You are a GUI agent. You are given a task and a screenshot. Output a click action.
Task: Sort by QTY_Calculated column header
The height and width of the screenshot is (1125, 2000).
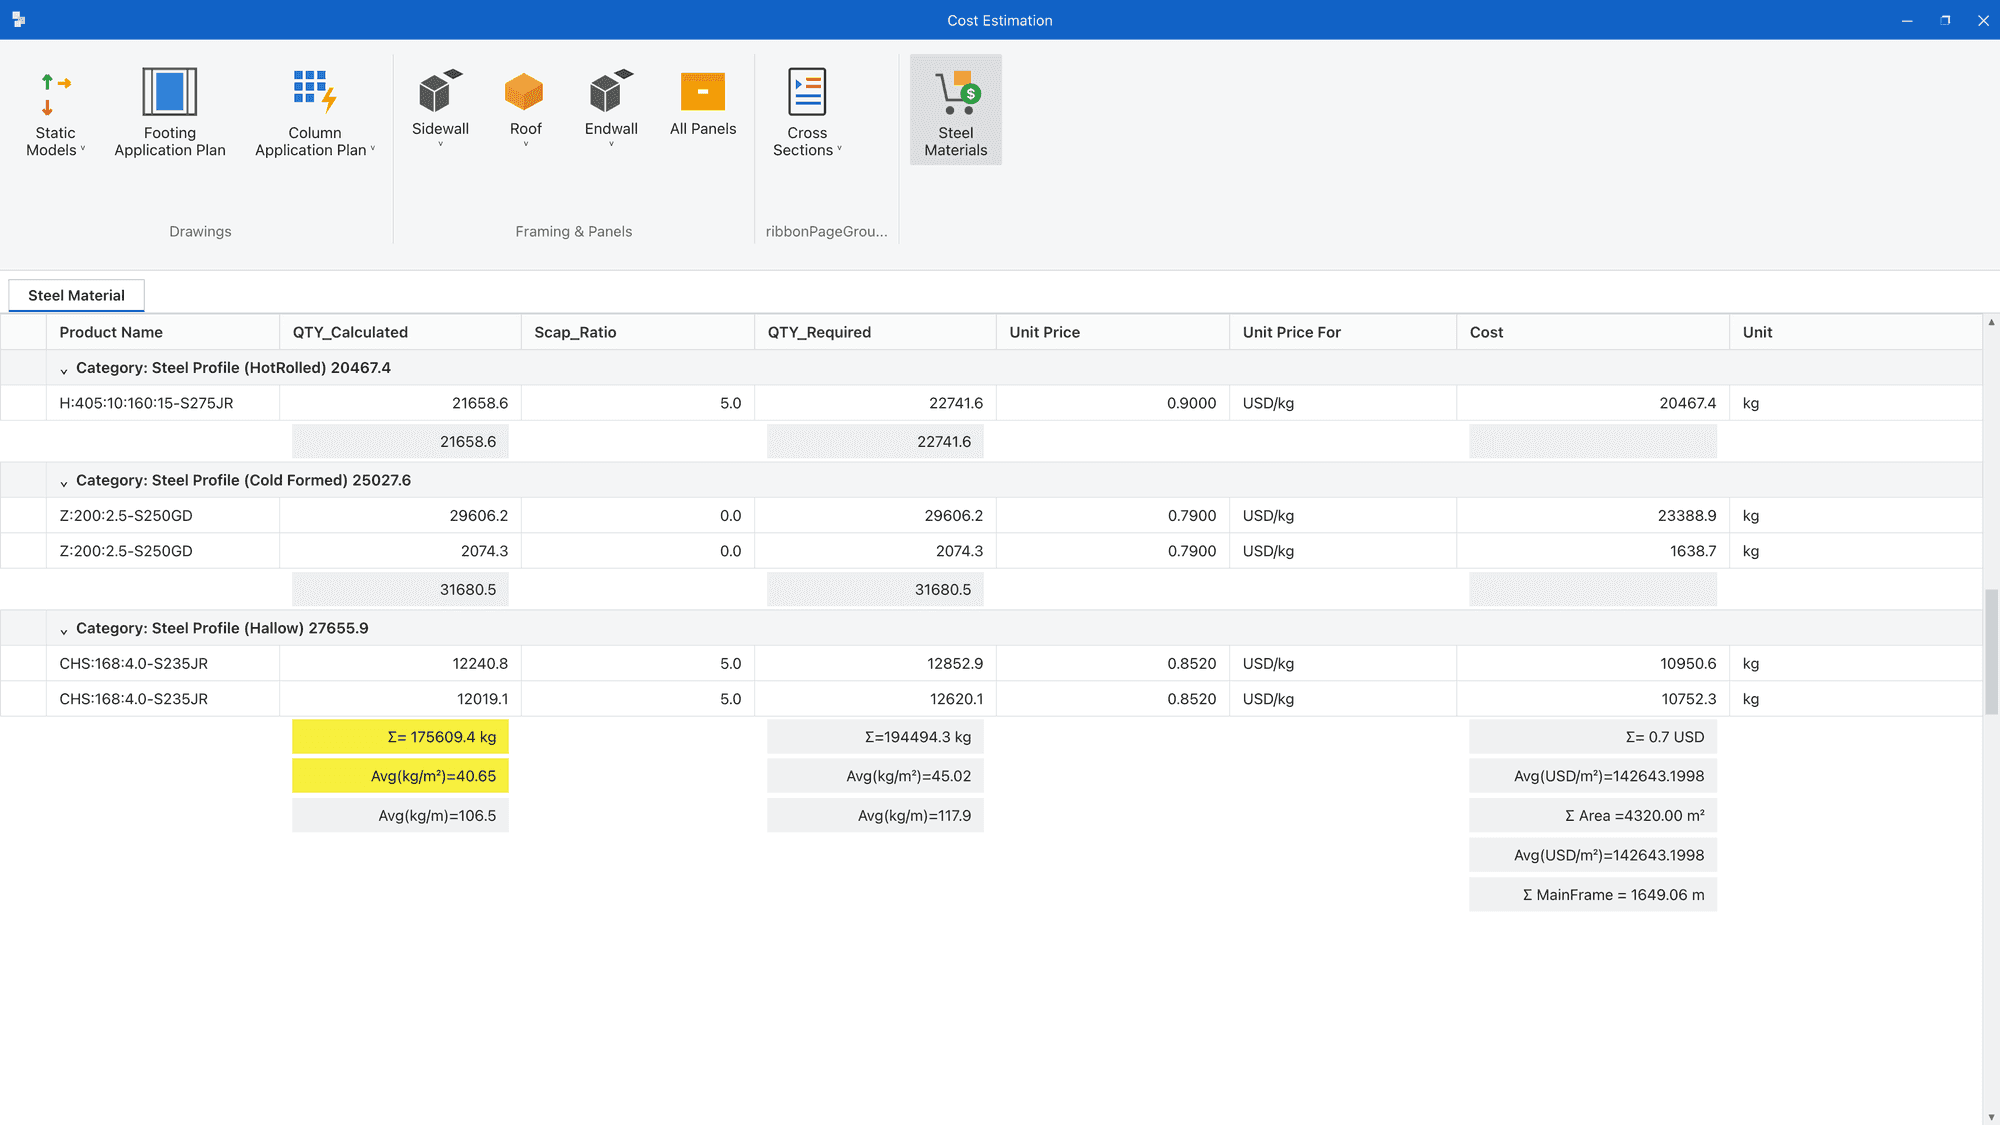tap(400, 332)
